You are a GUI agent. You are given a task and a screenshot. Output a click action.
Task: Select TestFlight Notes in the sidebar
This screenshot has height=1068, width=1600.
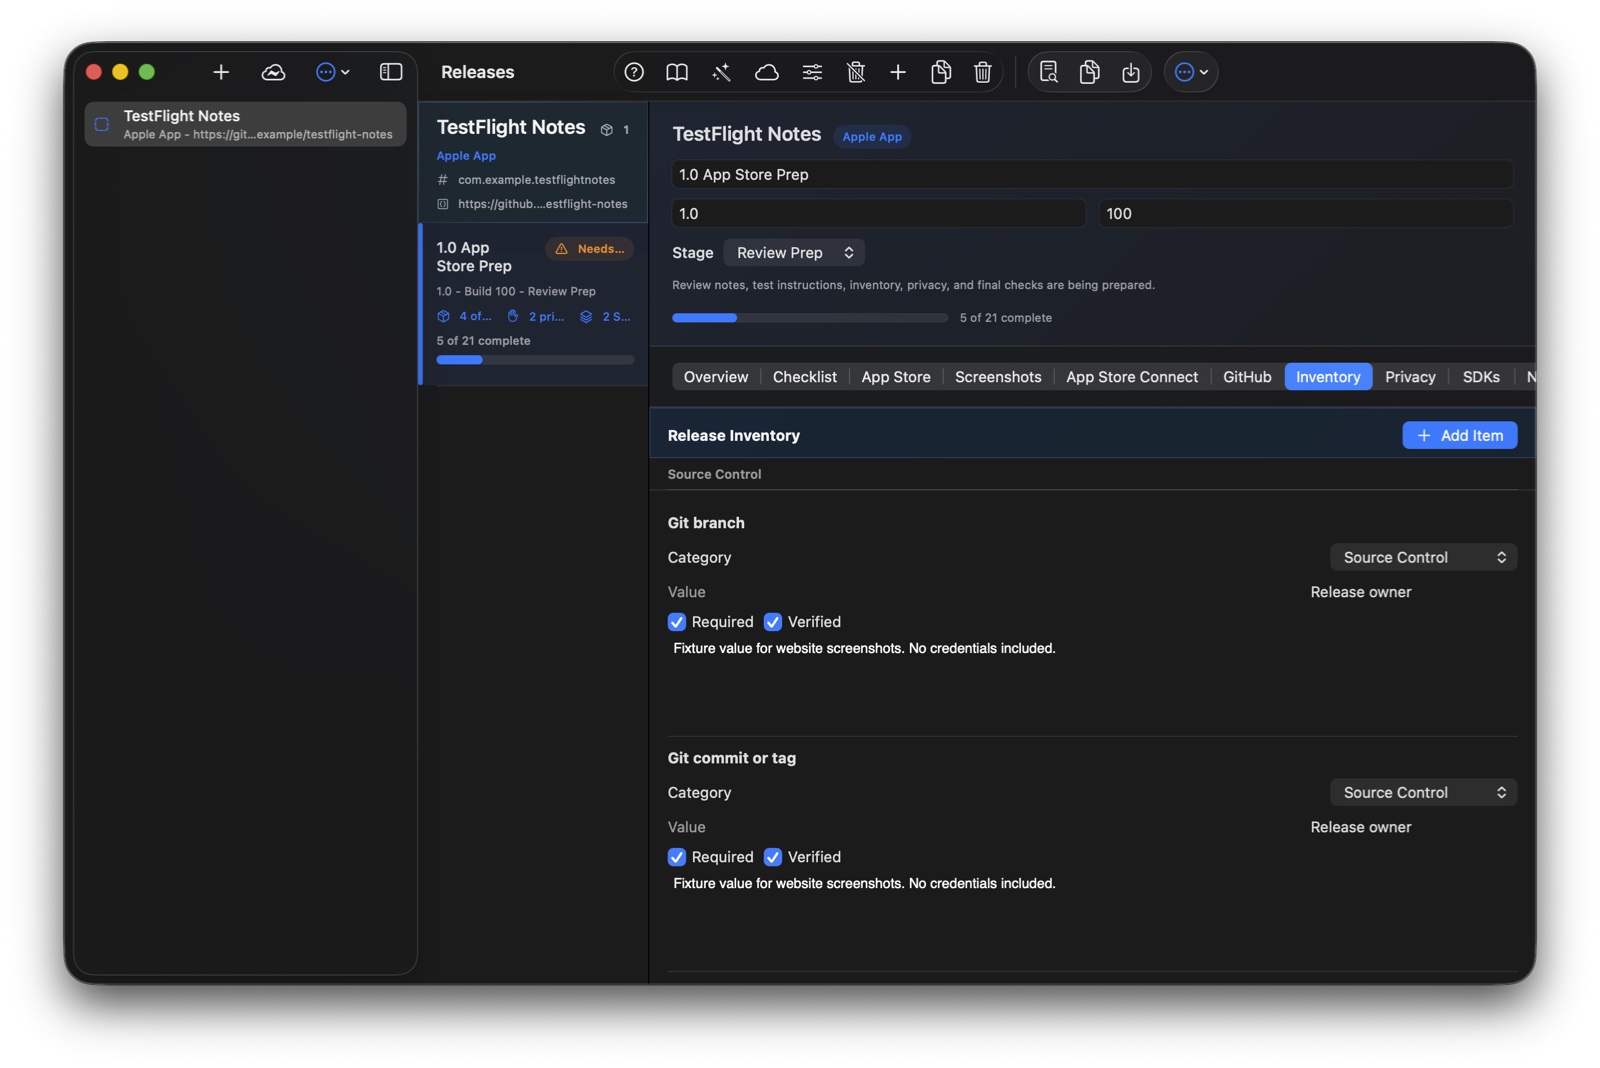[245, 124]
